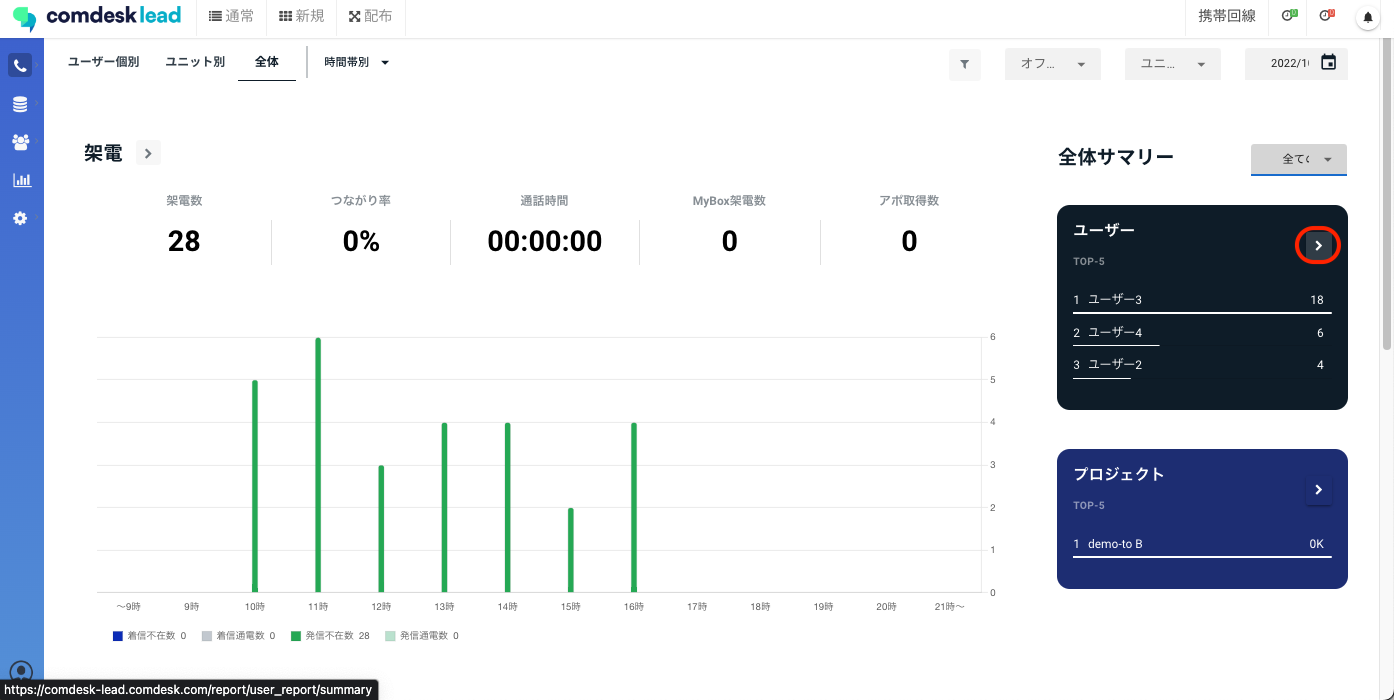Switch to the ユニット別 tab

pyautogui.click(x=195, y=62)
